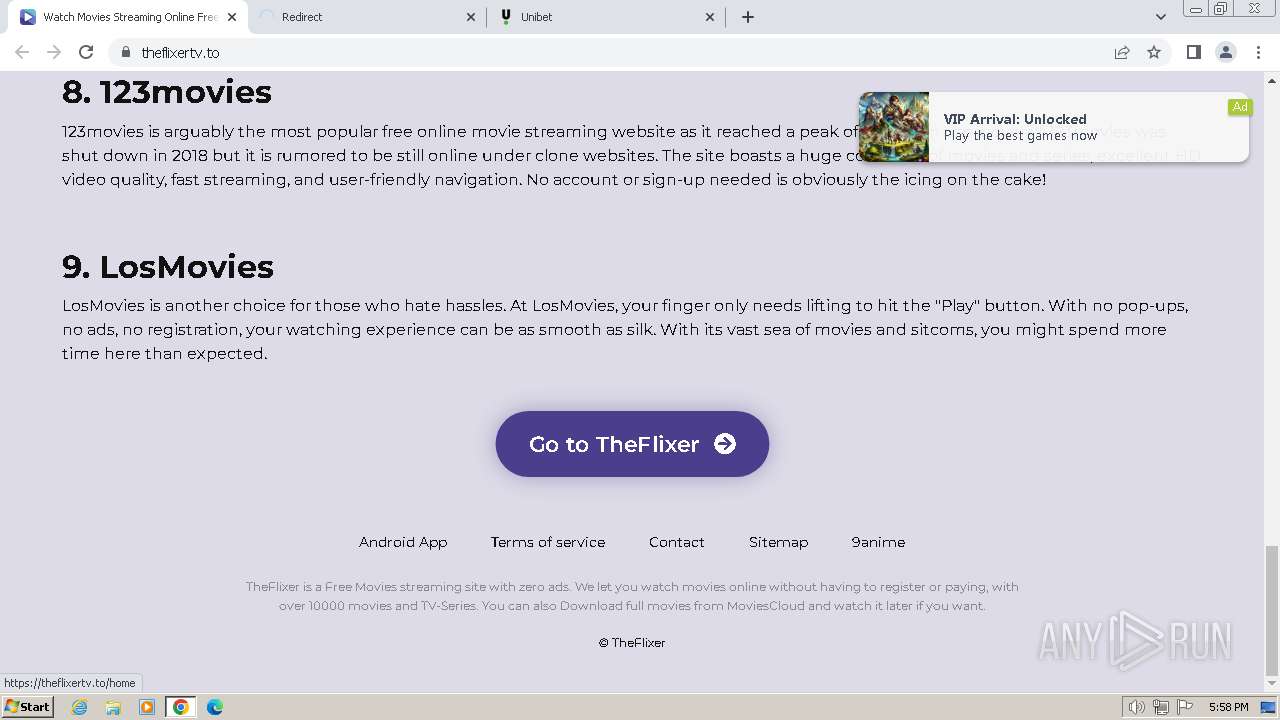The image size is (1280, 720).
Task: Open the VIP Arrival ad notification text
Action: [1020, 127]
